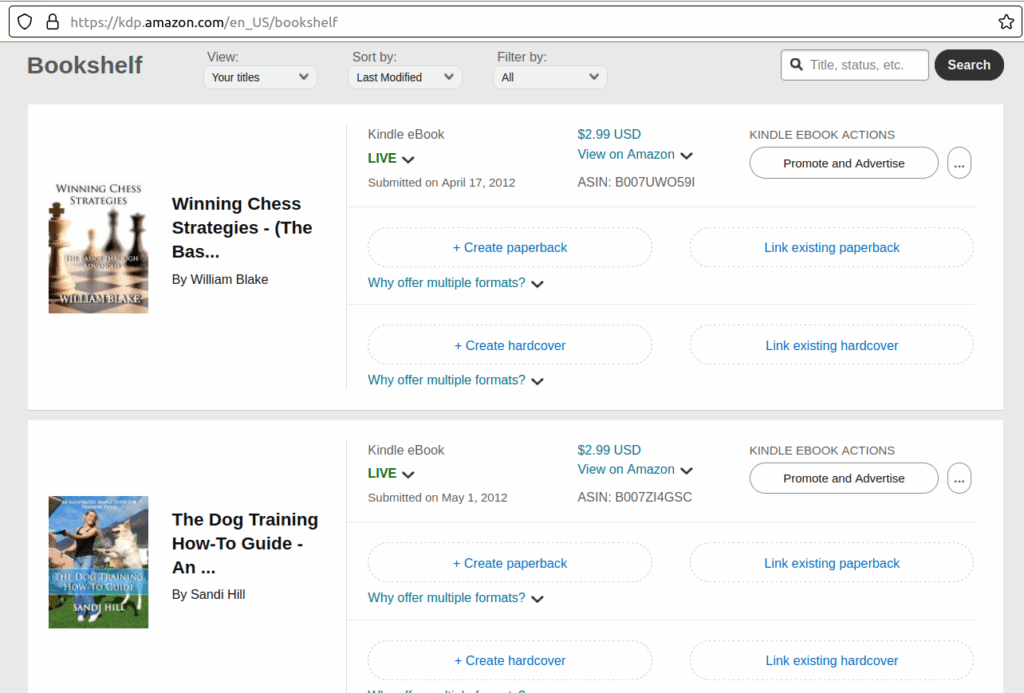1024x693 pixels.
Task: Click the magnifier icon in the search field
Action: click(x=797, y=65)
